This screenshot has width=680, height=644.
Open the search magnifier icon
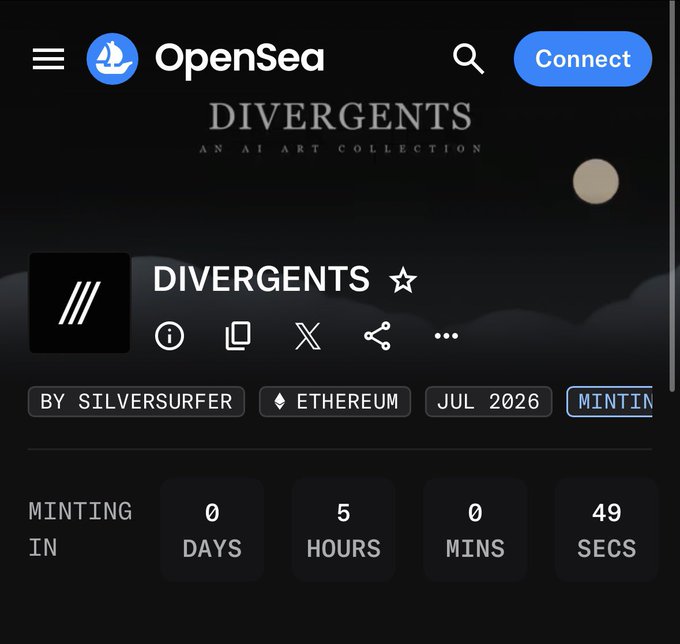(x=468, y=59)
